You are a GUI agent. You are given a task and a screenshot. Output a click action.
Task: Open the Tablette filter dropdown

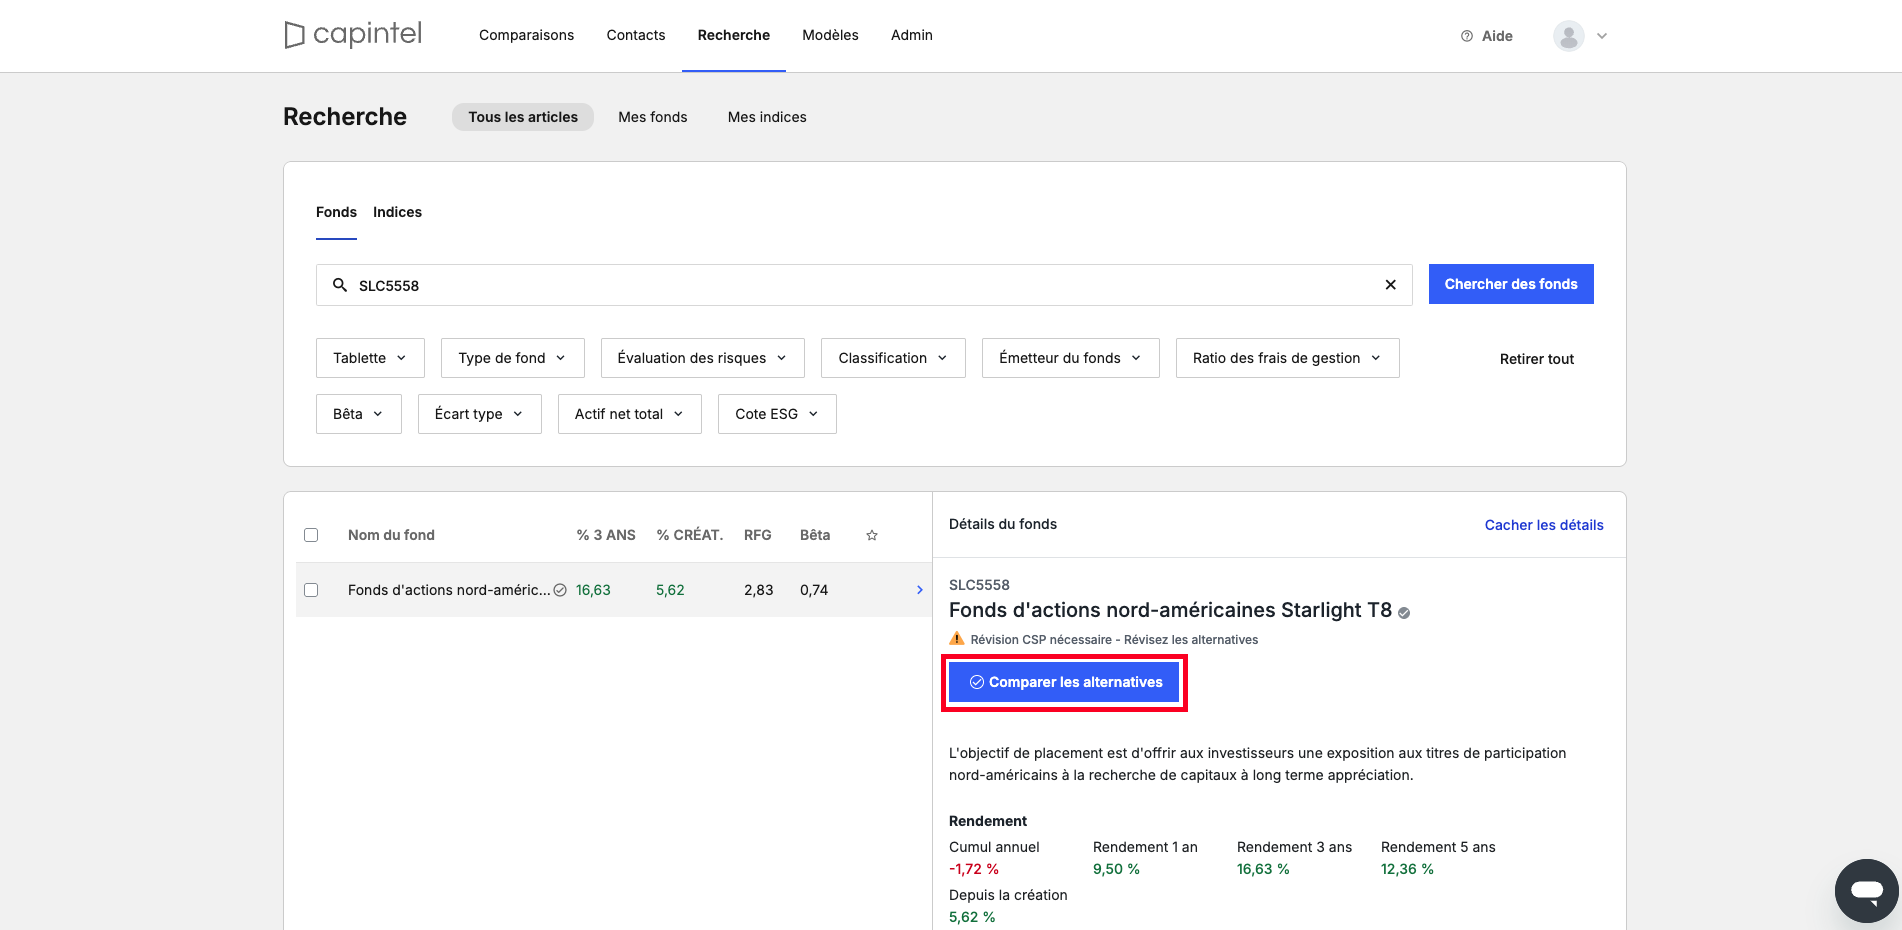pos(370,358)
